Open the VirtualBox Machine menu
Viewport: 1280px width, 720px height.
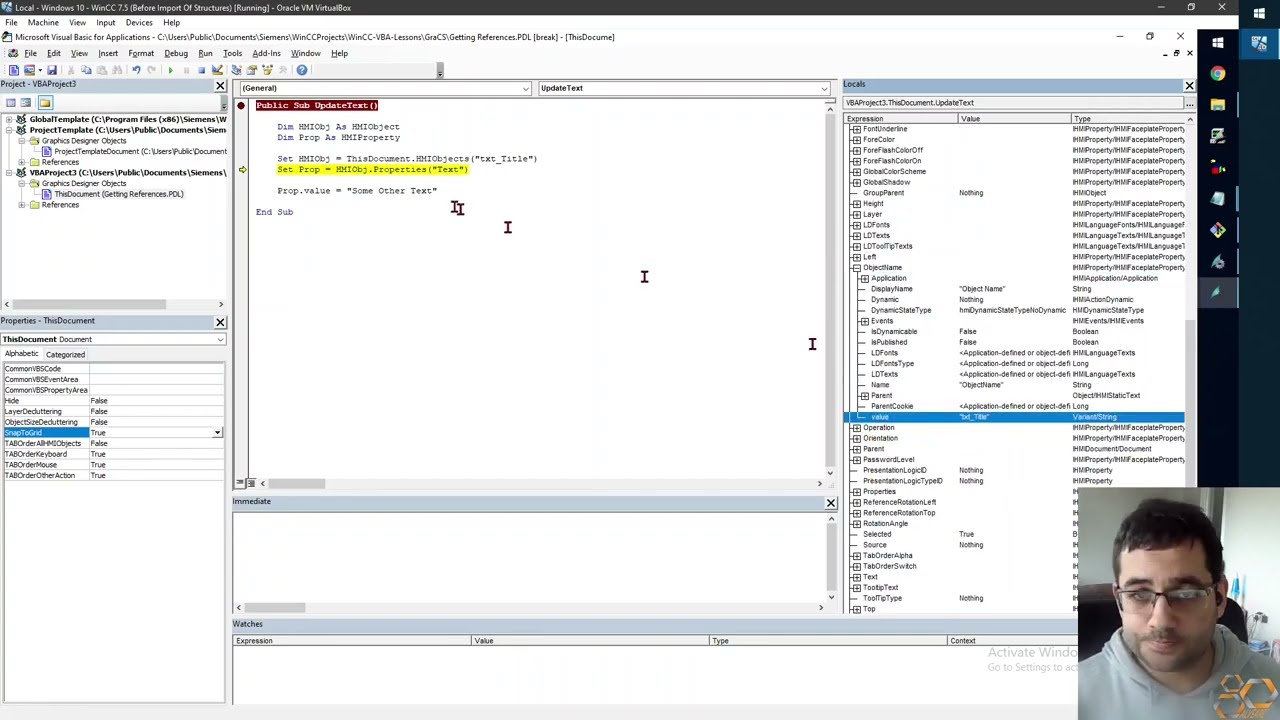[43, 22]
